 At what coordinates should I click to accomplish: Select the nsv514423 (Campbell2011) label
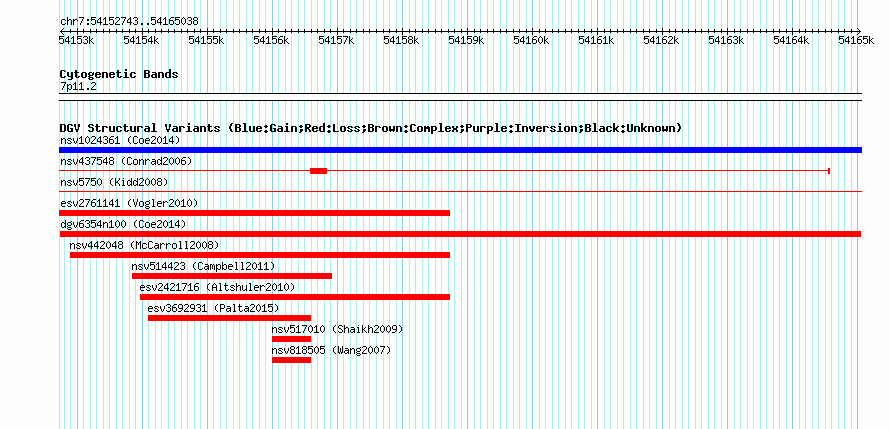(x=203, y=266)
